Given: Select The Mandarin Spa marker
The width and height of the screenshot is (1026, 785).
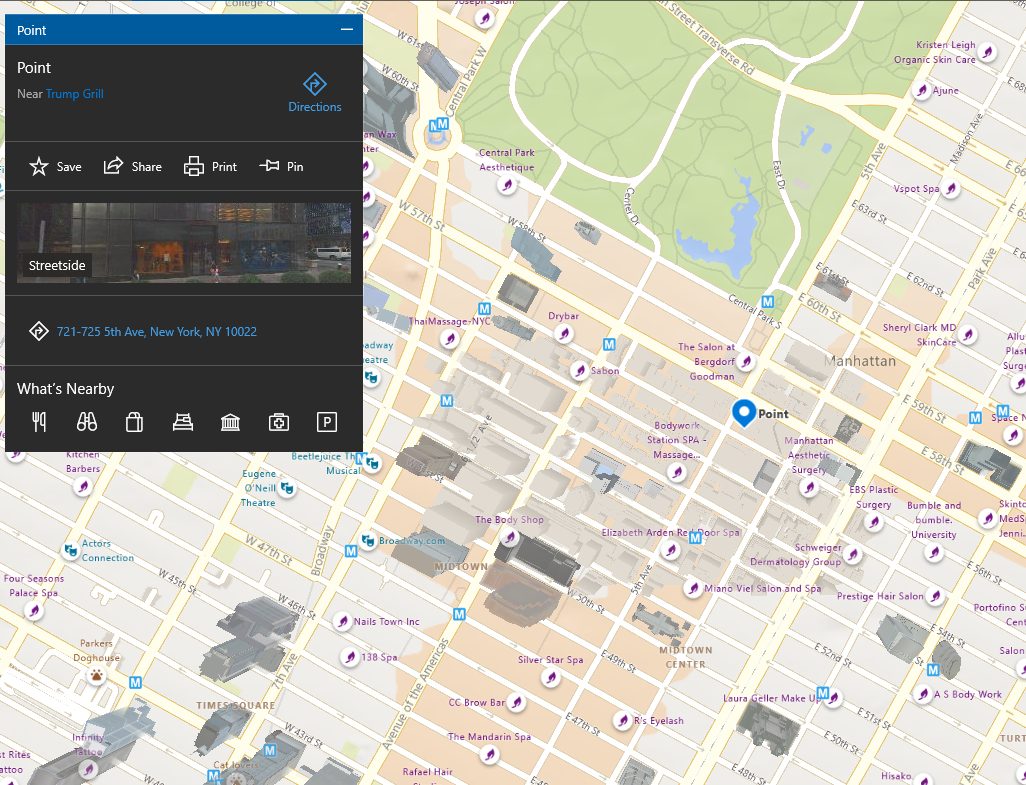Looking at the screenshot, I should [x=489, y=755].
